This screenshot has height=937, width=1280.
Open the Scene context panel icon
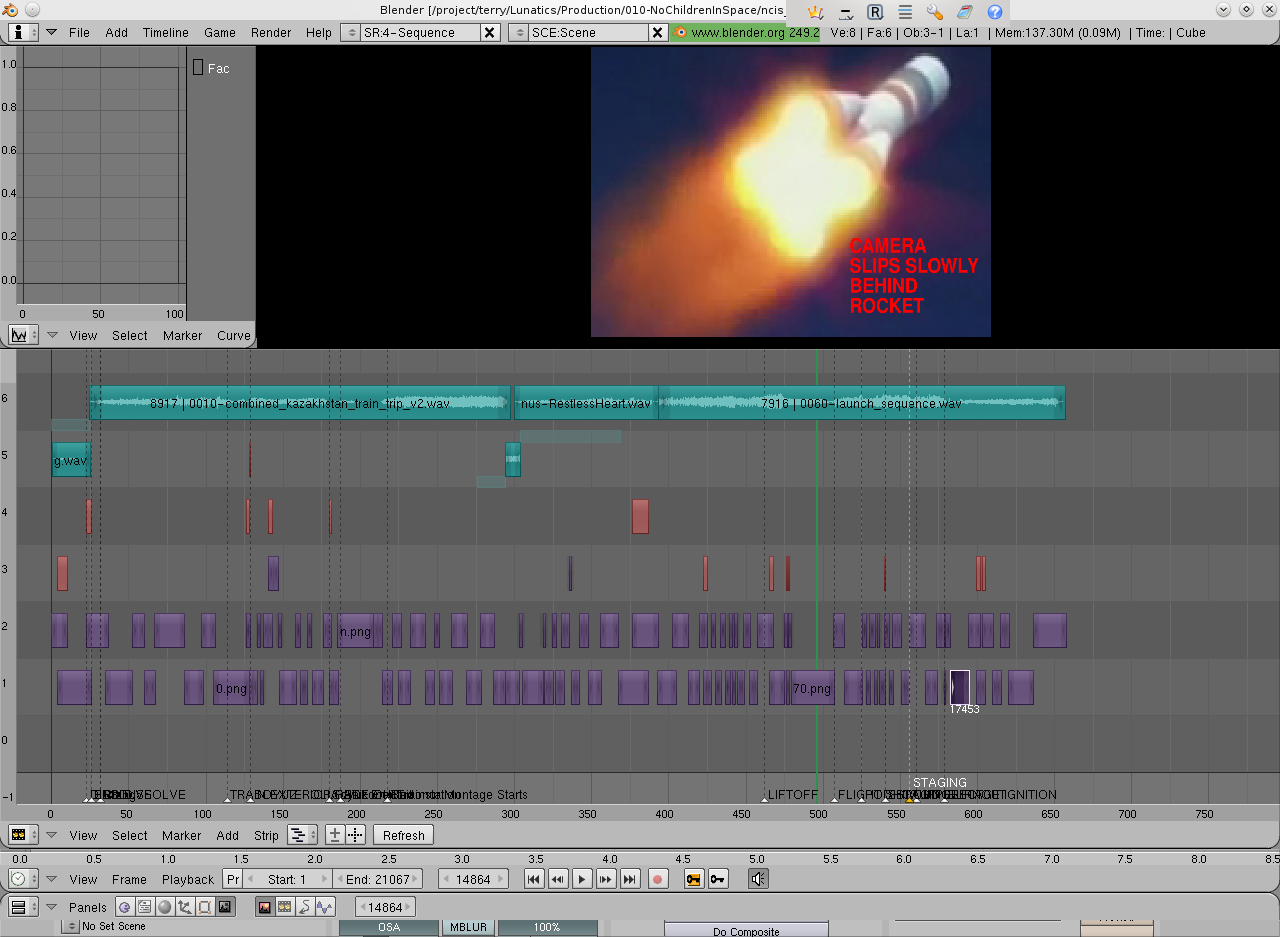(225, 907)
